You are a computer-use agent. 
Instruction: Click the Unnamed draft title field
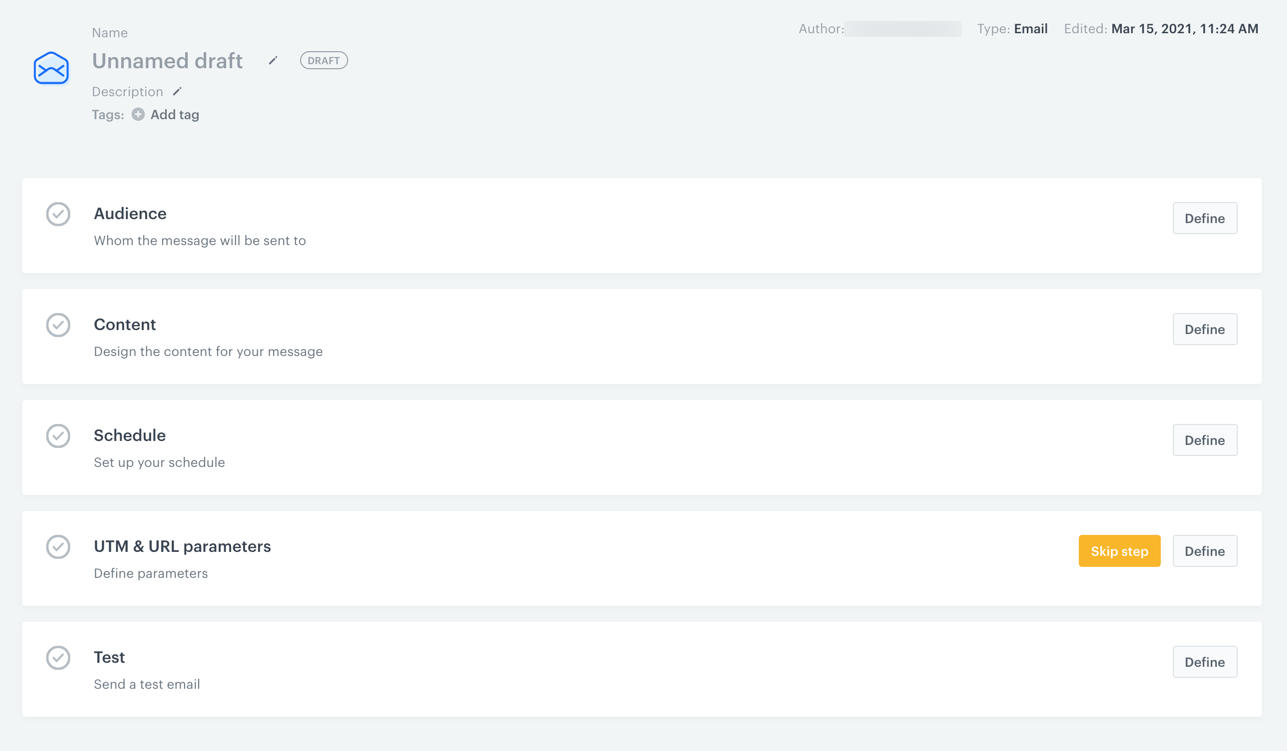(167, 61)
